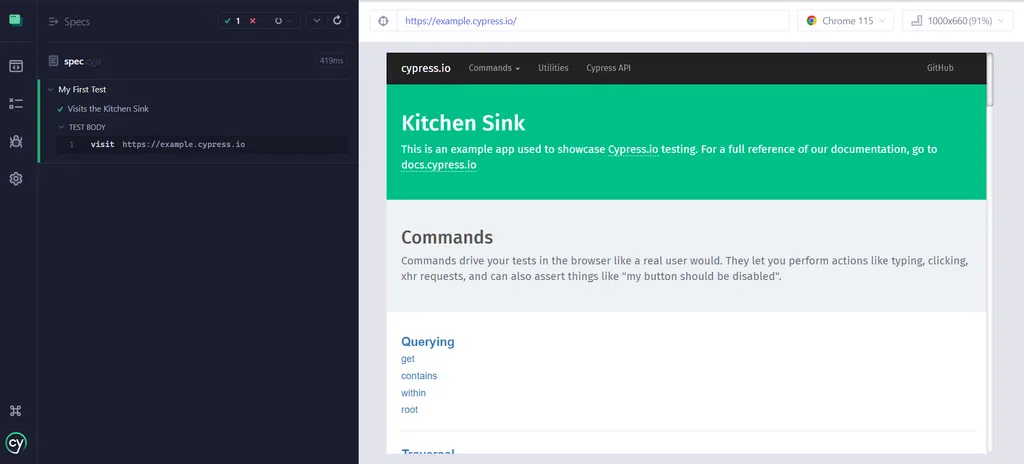This screenshot has height=464, width=1024.
Task: Click the preview page scrollbar thumb
Action: 990,80
